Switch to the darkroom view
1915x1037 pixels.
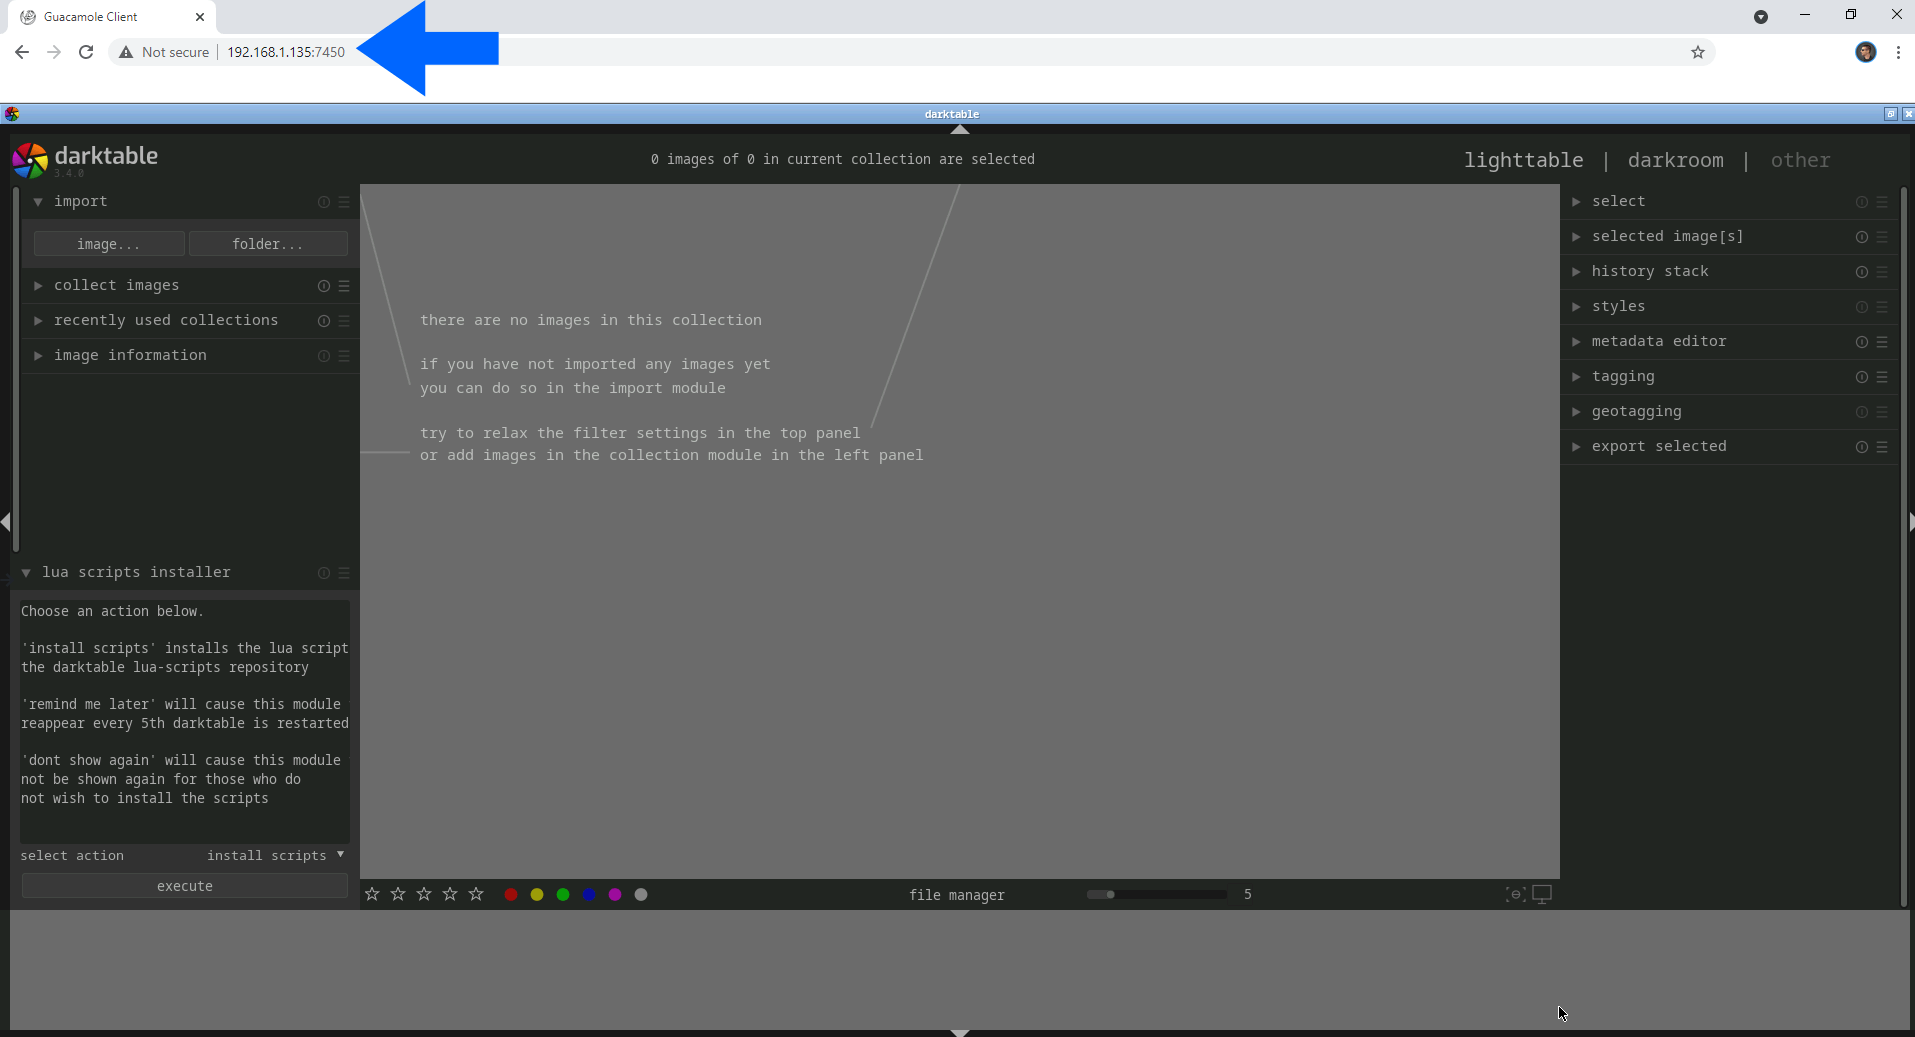point(1675,160)
